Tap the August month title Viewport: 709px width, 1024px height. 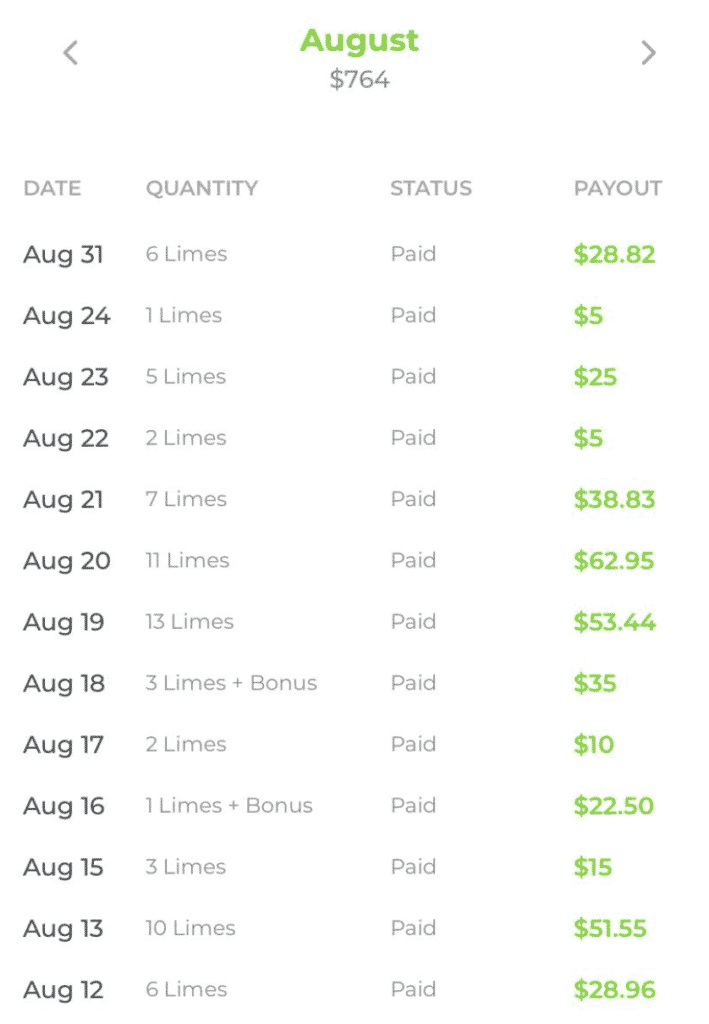(359, 42)
